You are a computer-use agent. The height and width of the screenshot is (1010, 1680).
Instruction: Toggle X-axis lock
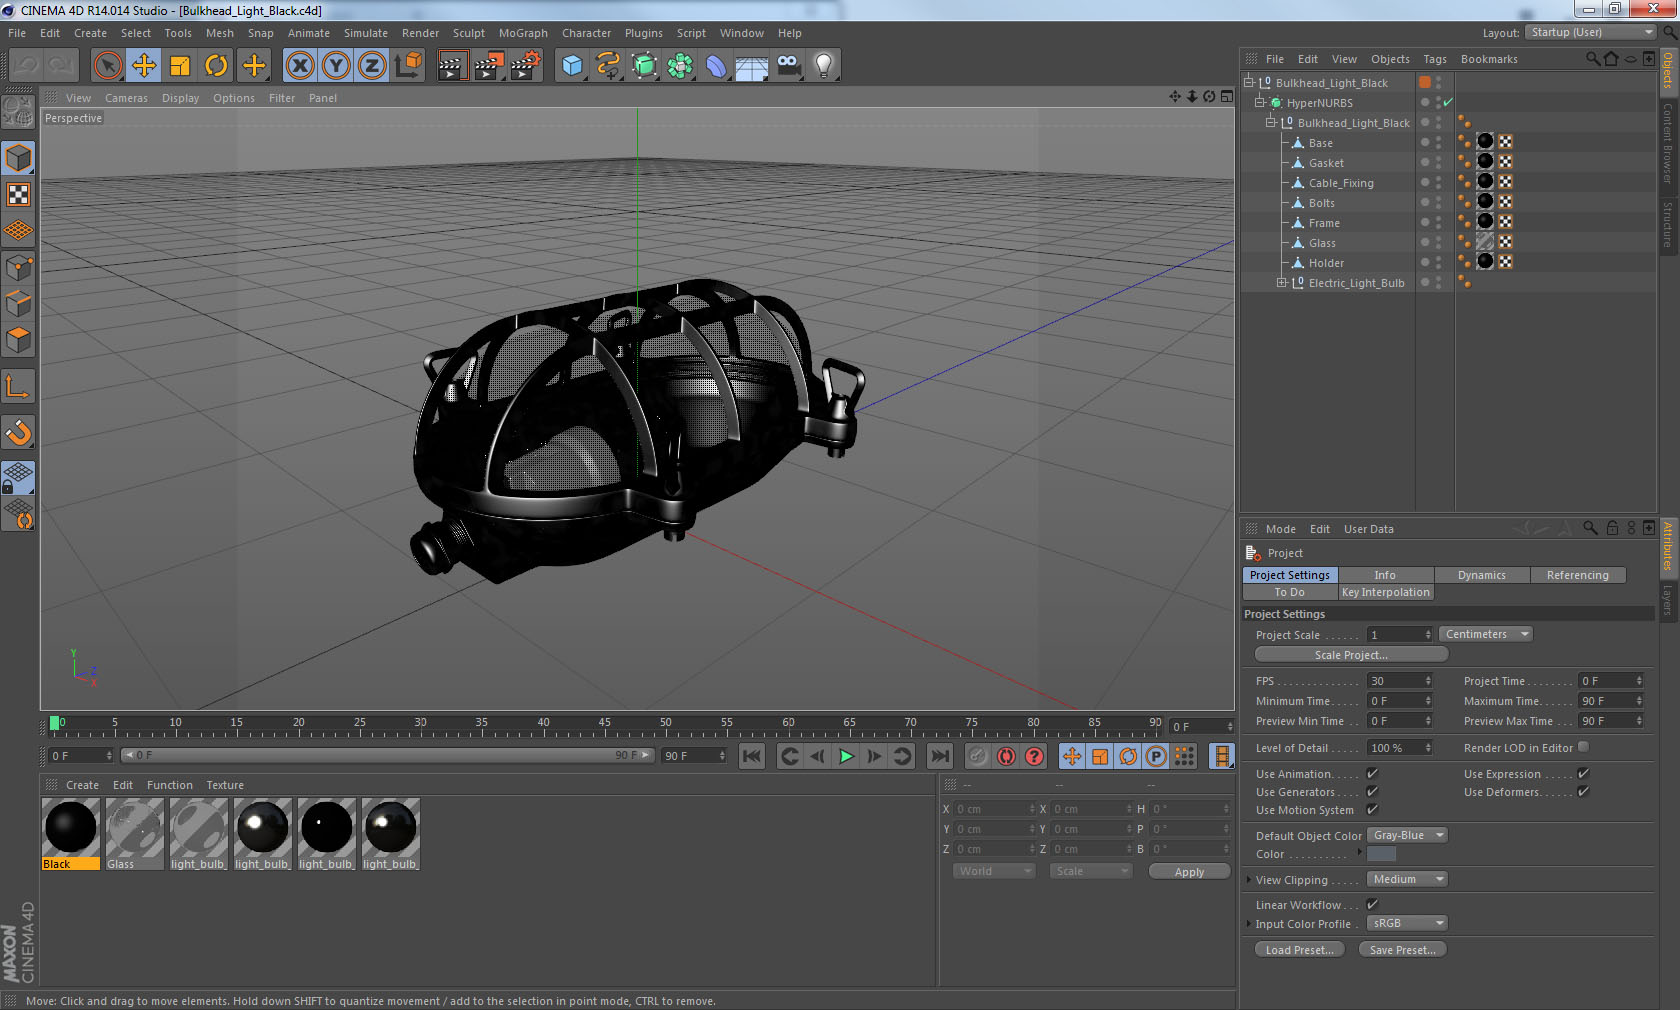(x=299, y=66)
